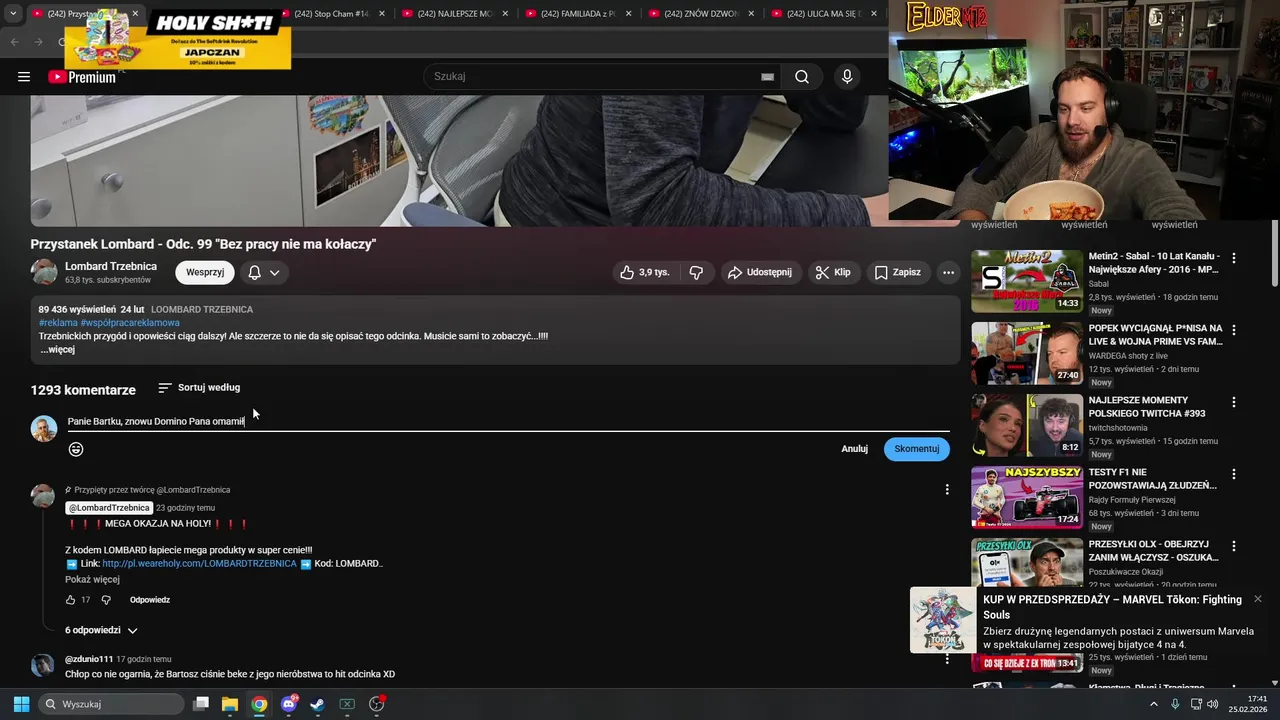Screen dimensions: 1280x720
Task: Click the search magnifier button
Action: 801,77
